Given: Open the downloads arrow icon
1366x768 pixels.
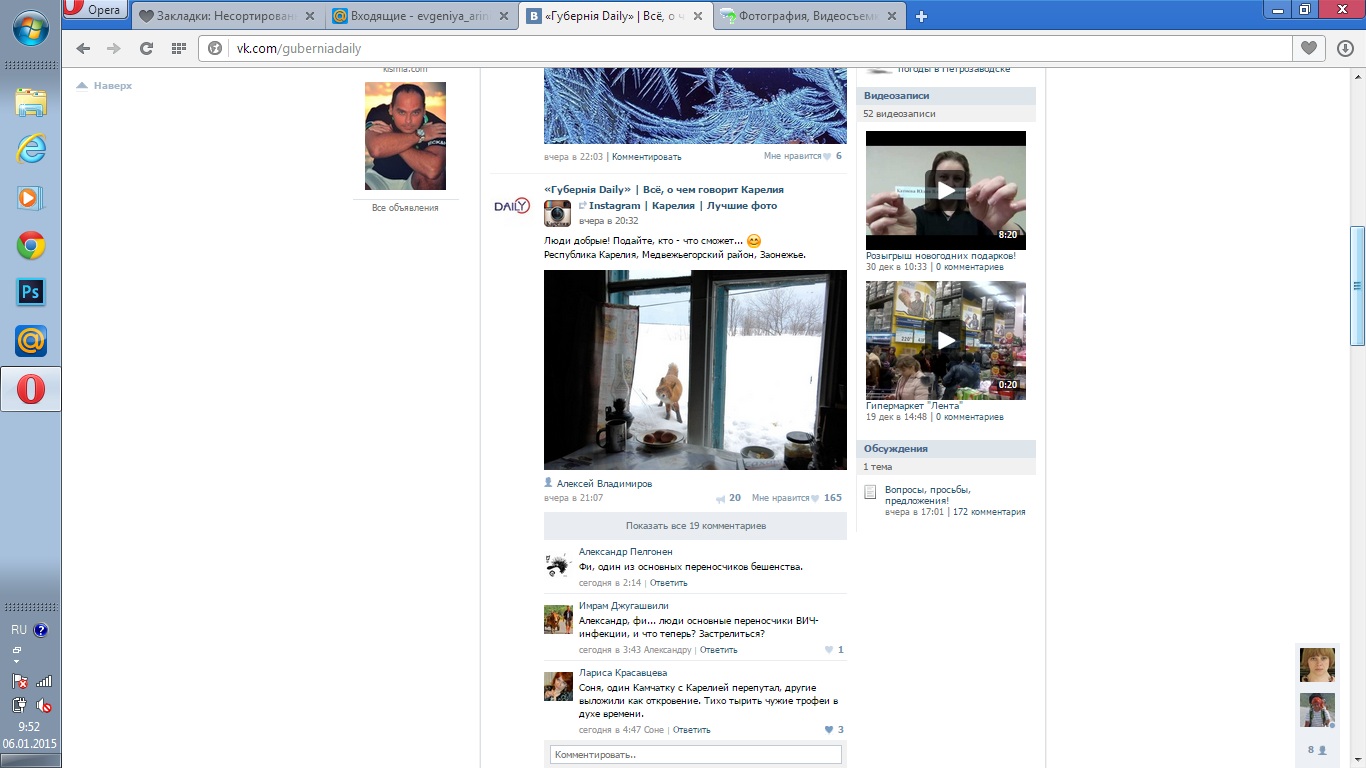Looking at the screenshot, I should [x=1345, y=48].
